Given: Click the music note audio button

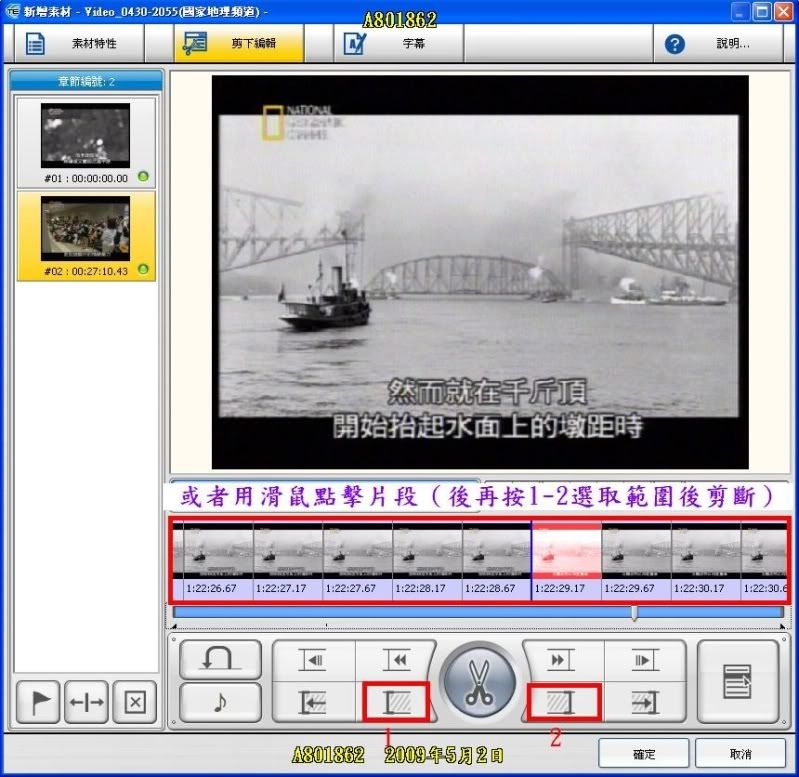Looking at the screenshot, I should tap(220, 703).
